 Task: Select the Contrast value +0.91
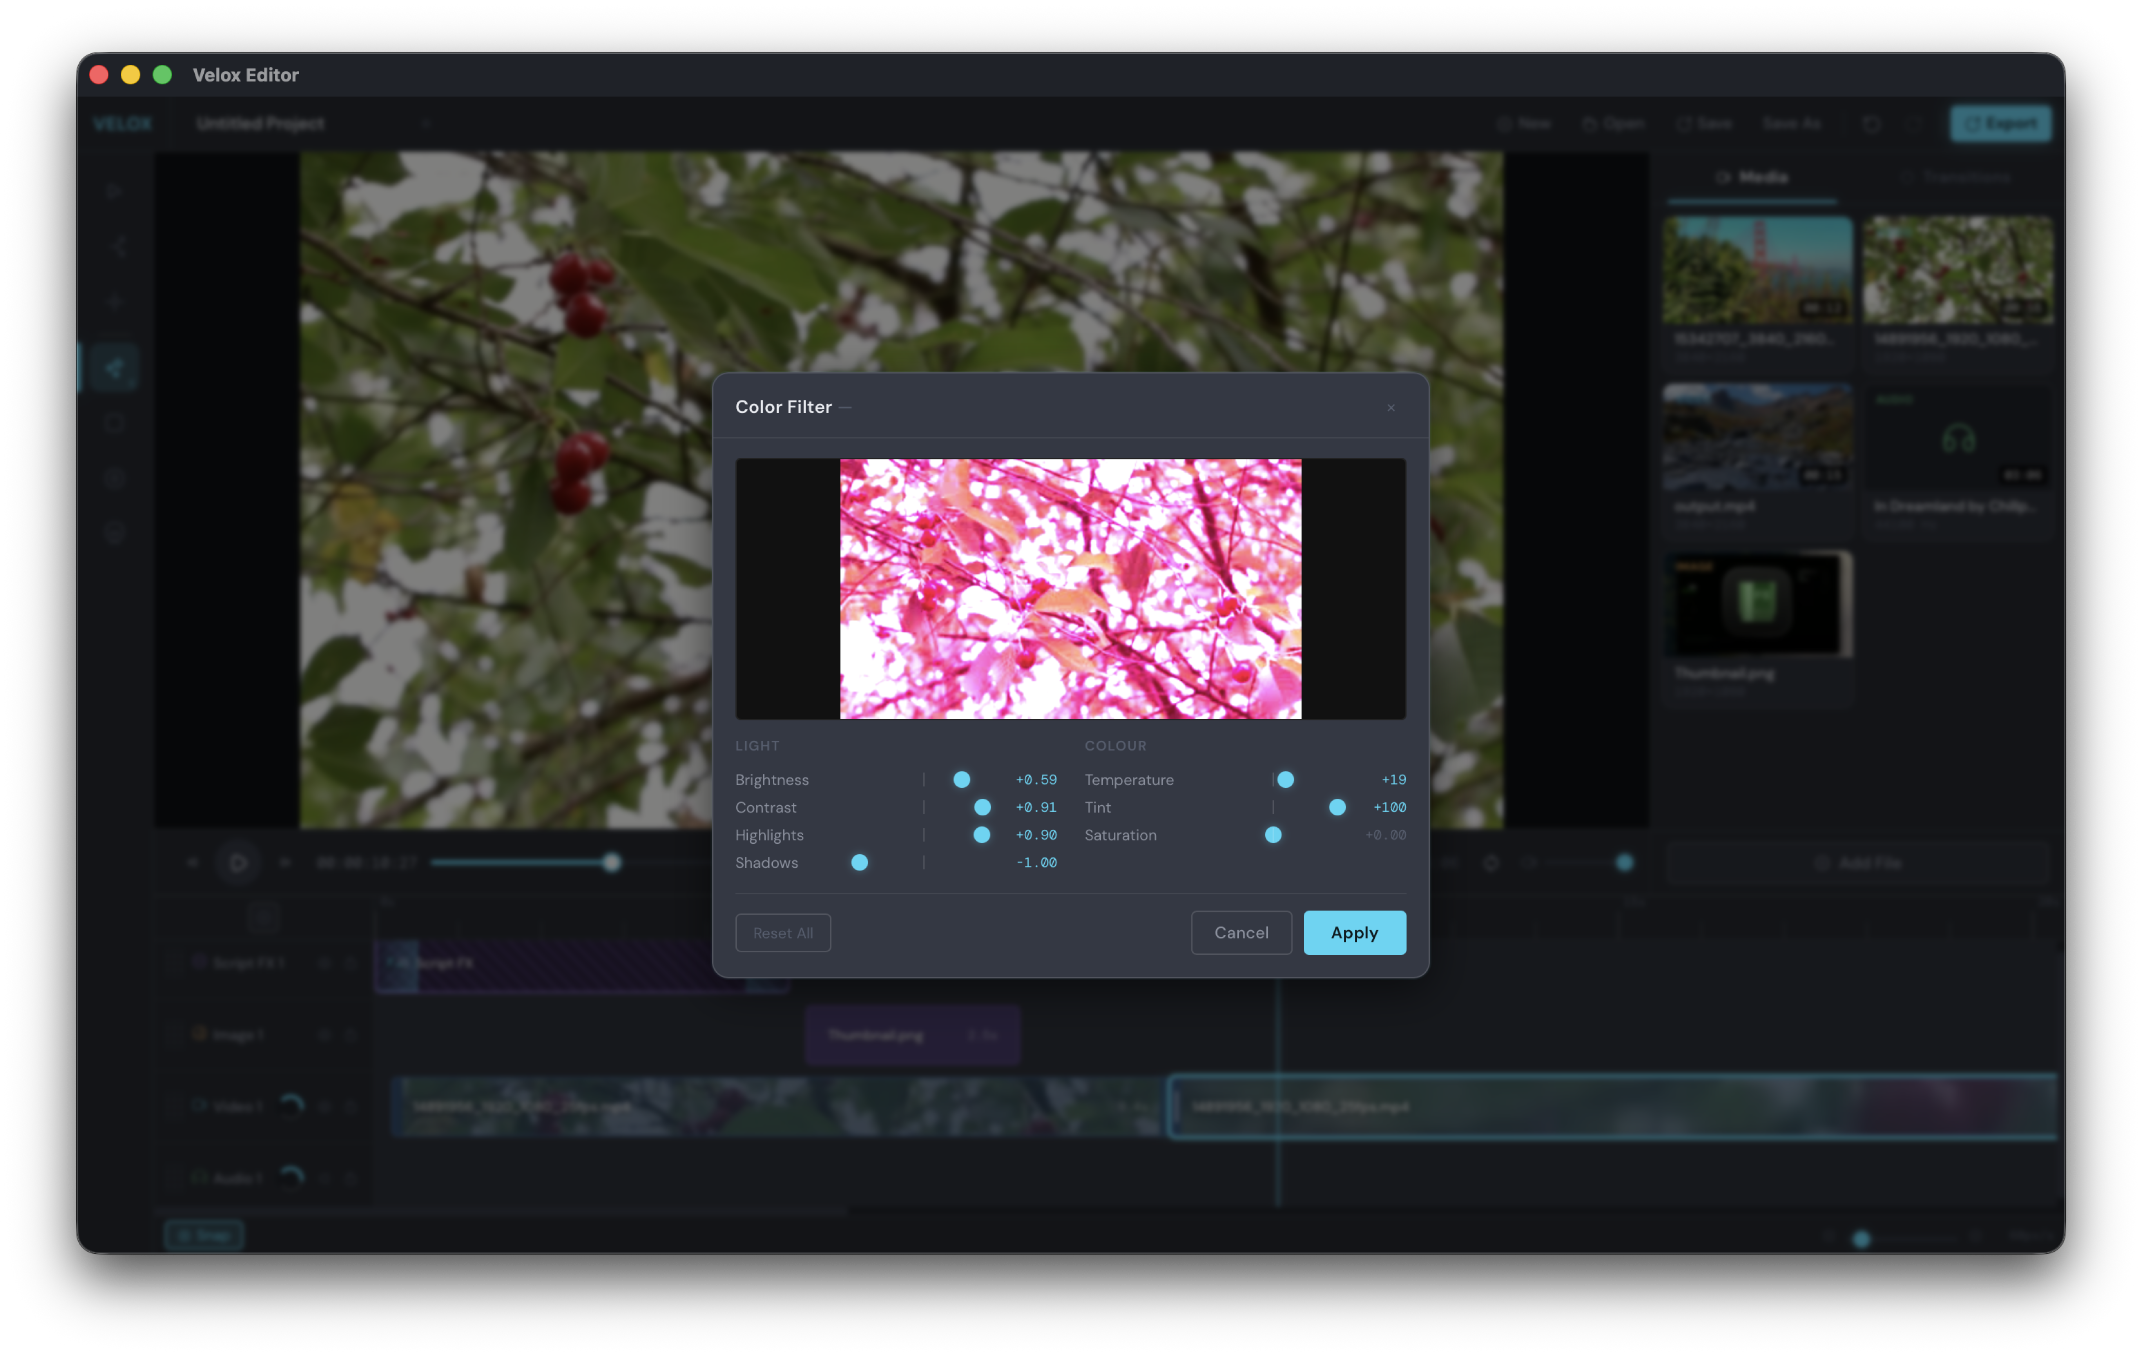1036,807
